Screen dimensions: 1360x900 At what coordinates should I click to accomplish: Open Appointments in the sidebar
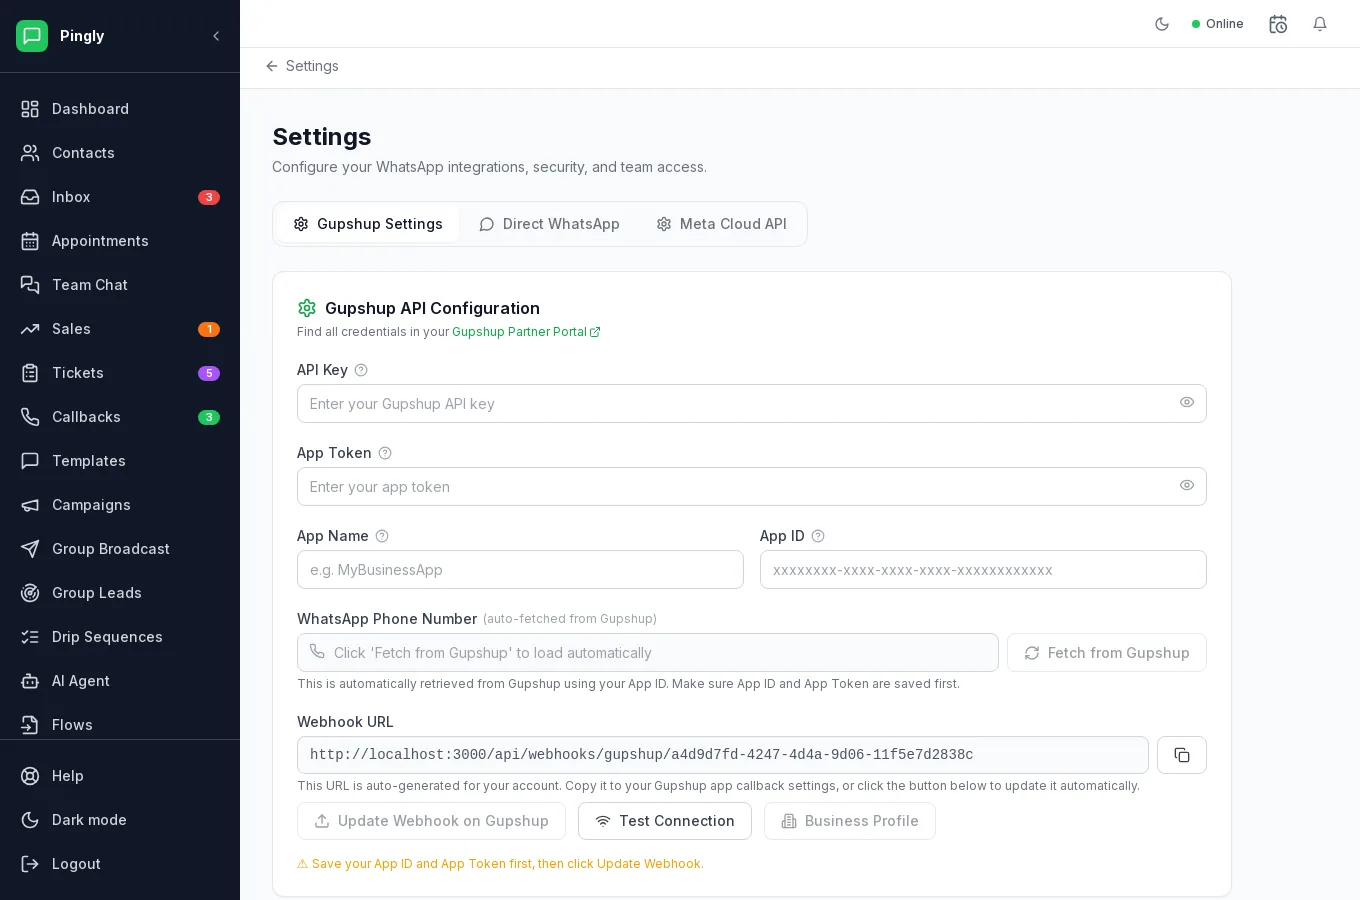(120, 241)
